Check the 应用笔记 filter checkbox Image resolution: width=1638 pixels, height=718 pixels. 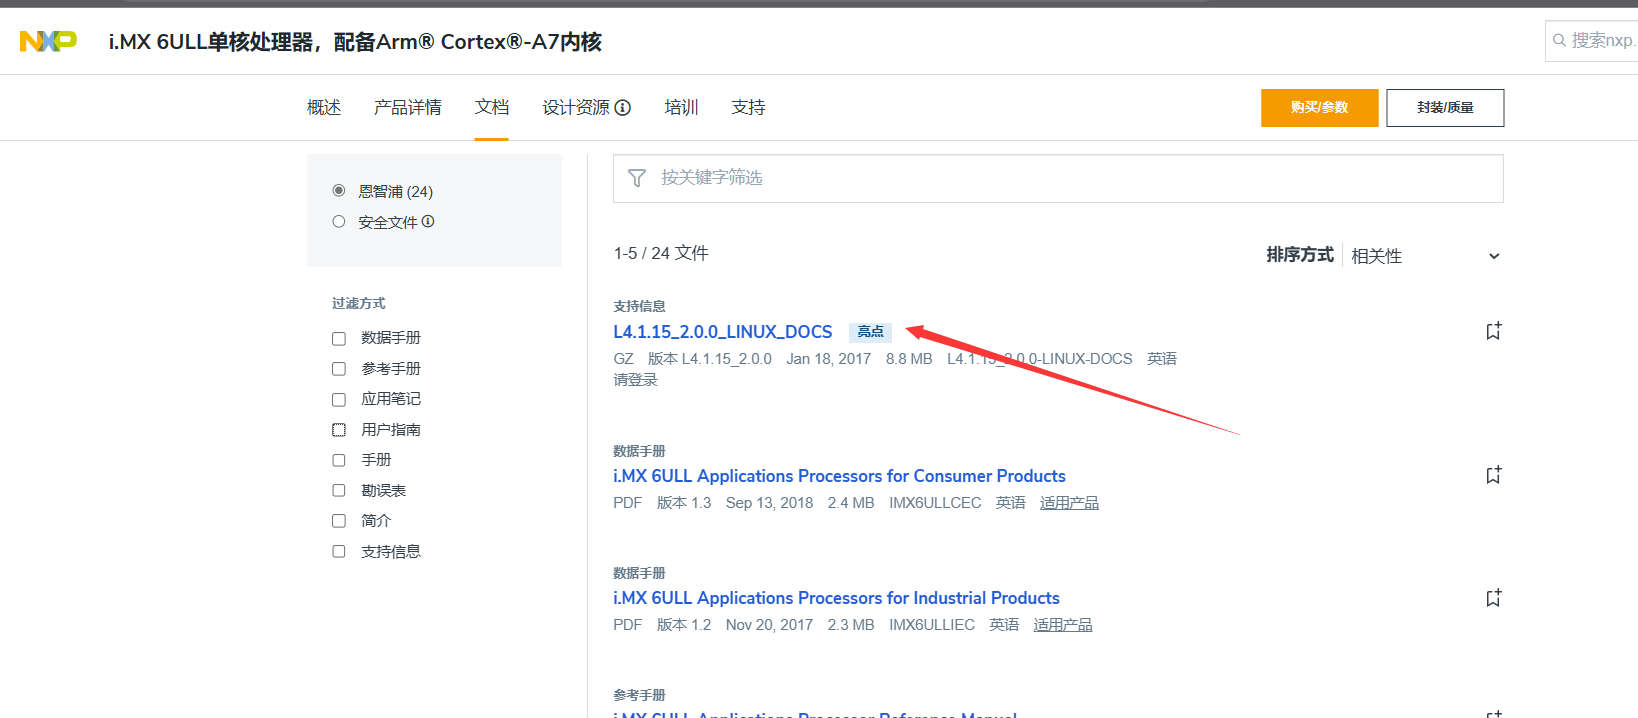click(339, 399)
